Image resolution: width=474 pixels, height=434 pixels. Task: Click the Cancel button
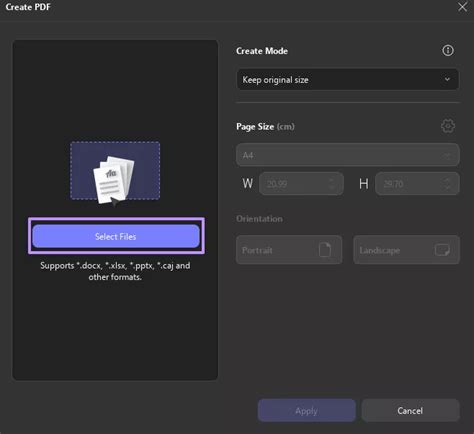pyautogui.click(x=410, y=411)
